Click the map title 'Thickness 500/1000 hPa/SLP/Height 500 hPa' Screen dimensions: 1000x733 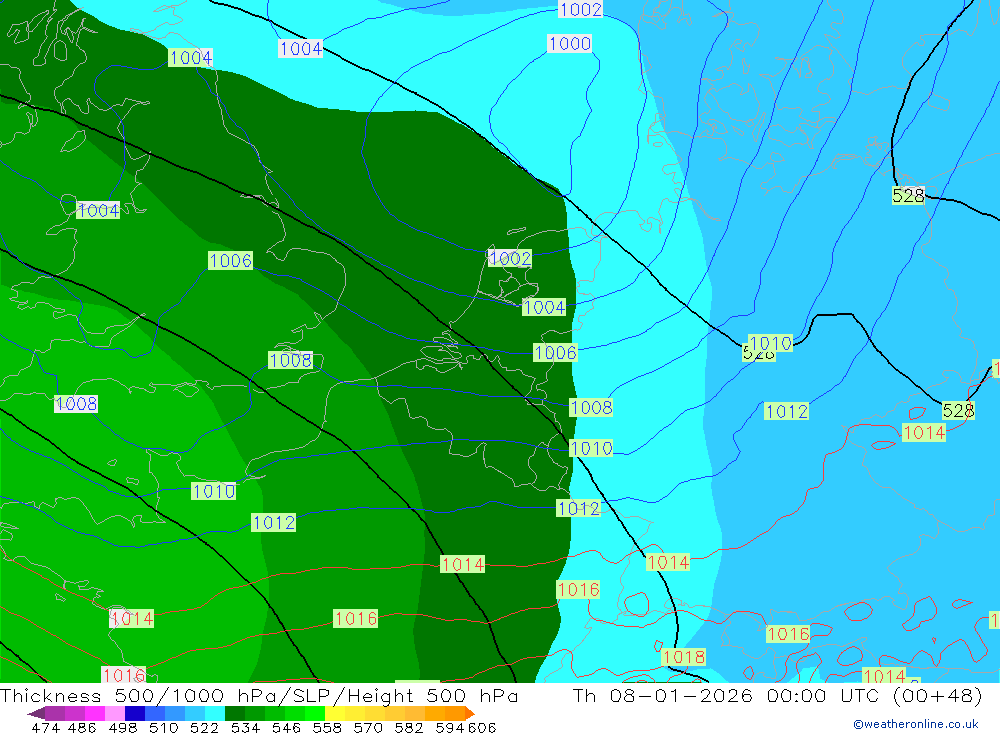coord(259,695)
